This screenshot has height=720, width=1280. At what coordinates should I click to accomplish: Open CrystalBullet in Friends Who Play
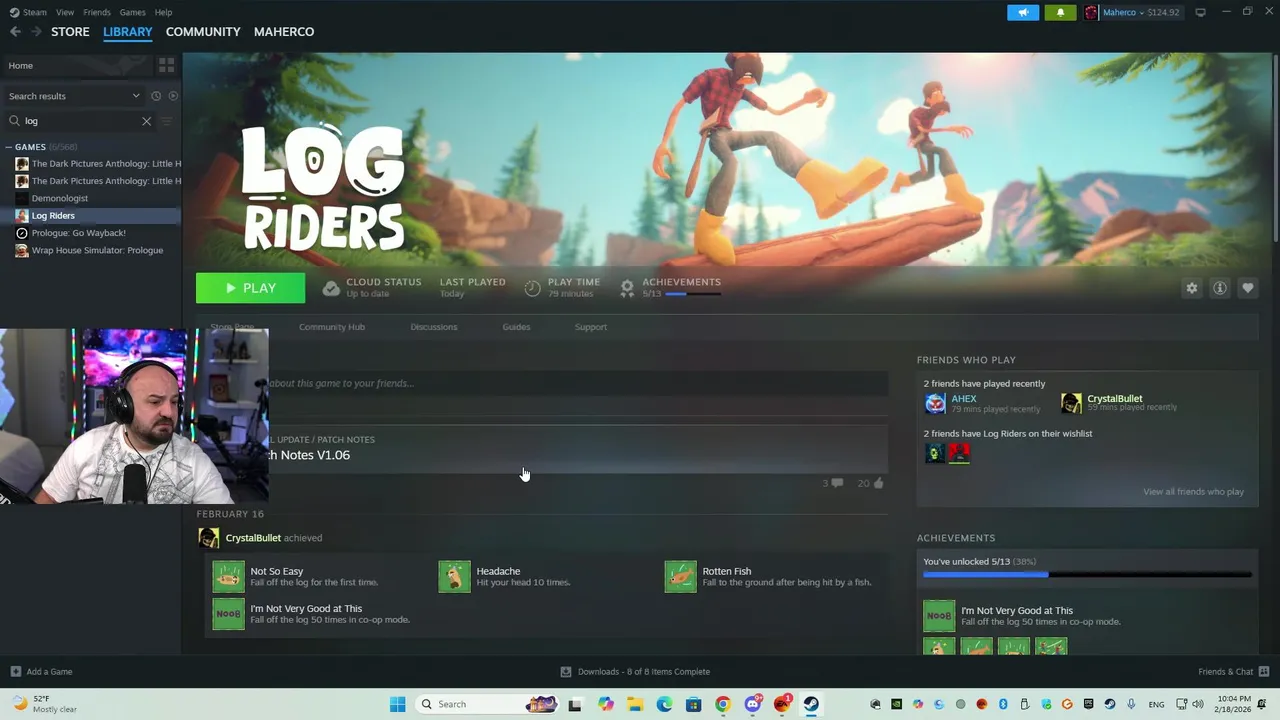click(x=1114, y=399)
